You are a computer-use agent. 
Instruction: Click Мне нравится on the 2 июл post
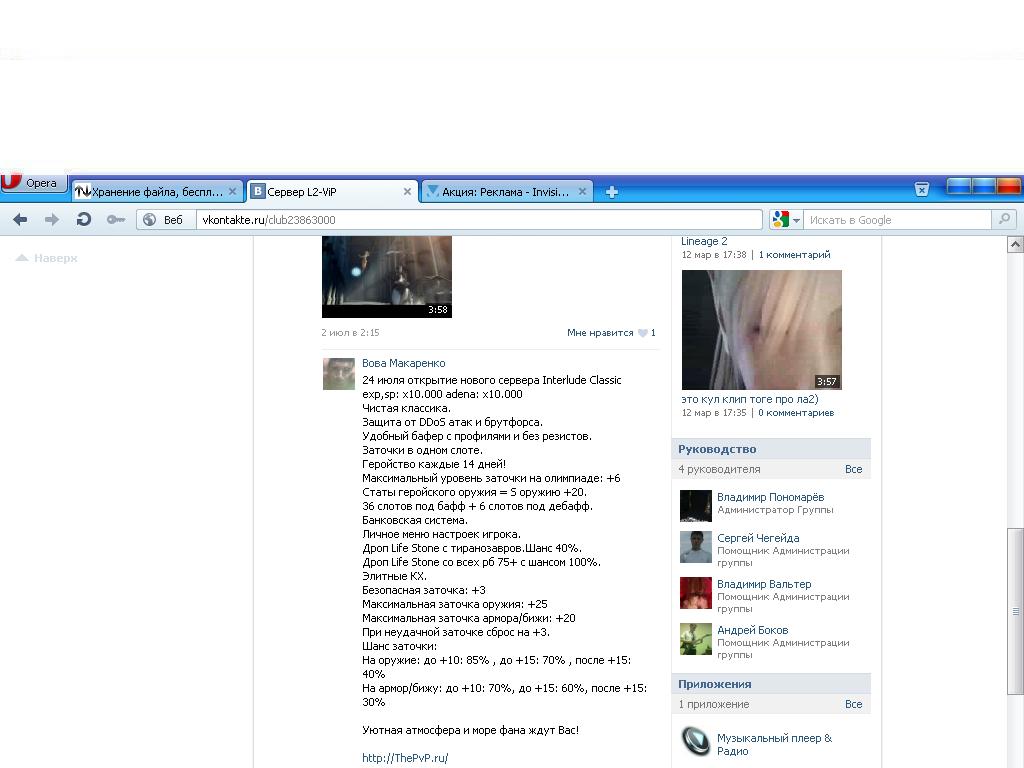(600, 332)
